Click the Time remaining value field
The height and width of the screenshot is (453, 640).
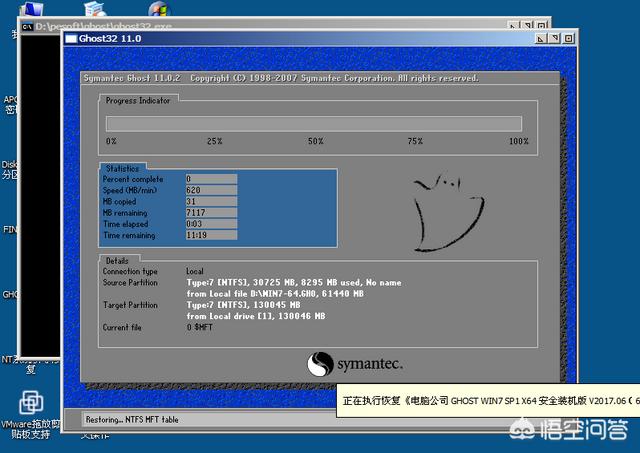[211, 234]
